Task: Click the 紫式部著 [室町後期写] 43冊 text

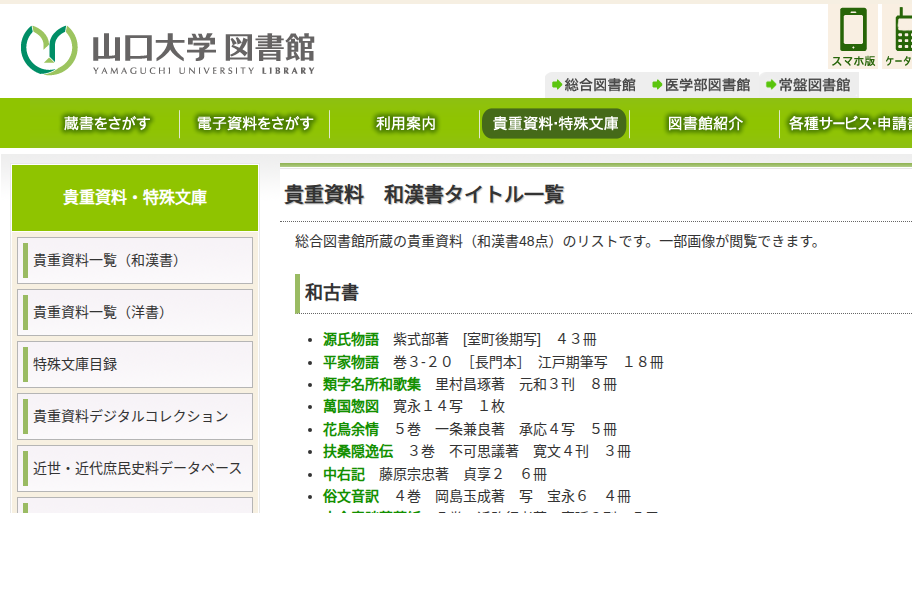Action: point(495,340)
